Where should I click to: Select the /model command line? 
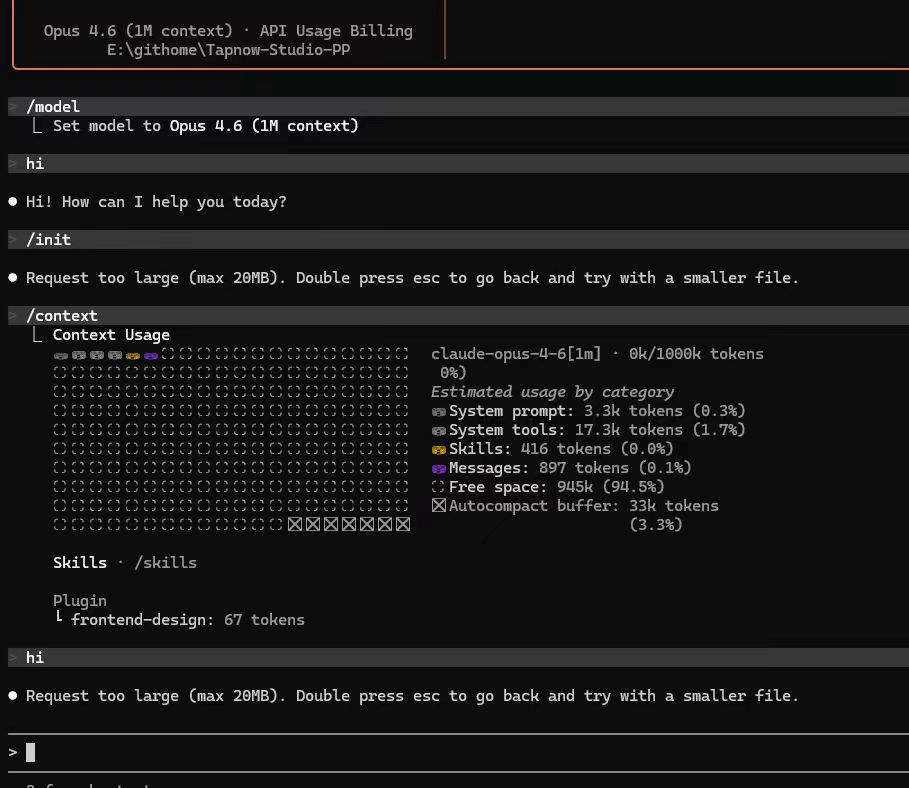click(x=458, y=107)
